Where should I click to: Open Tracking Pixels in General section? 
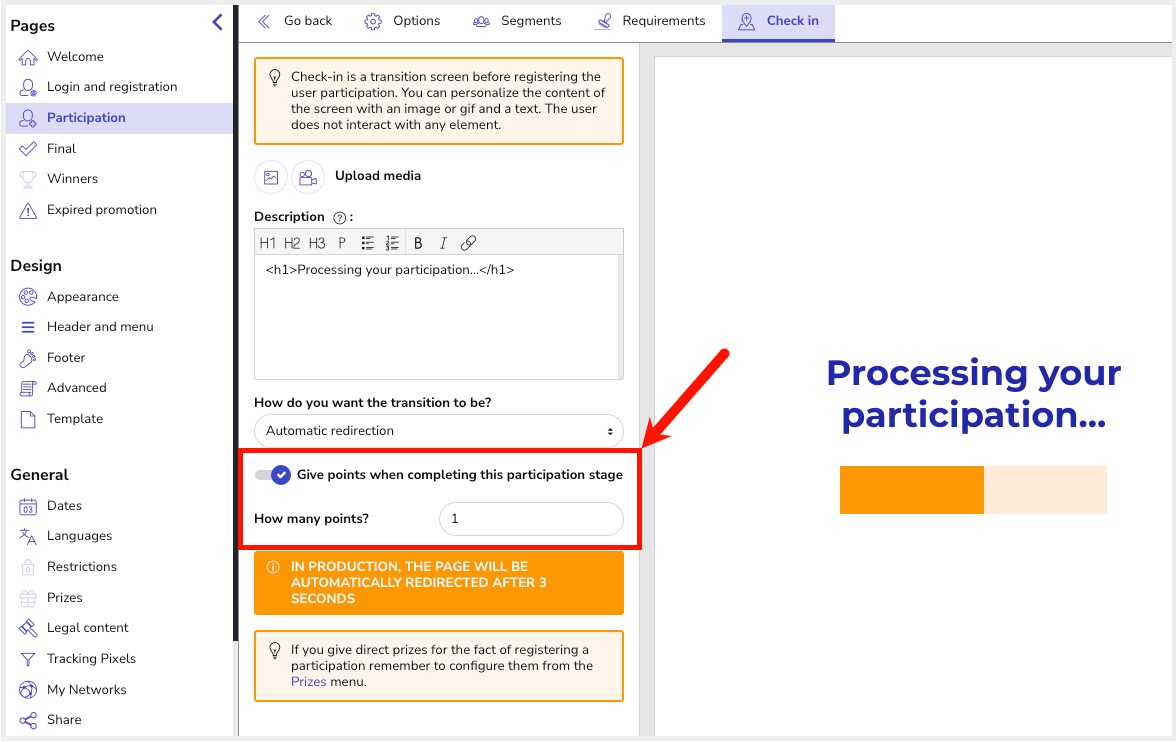tap(91, 659)
